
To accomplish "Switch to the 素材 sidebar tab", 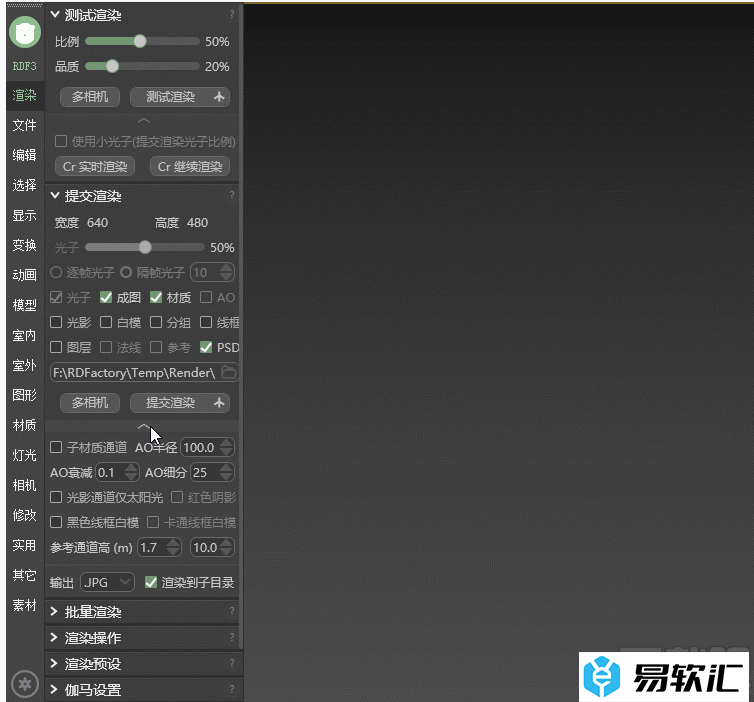I will (x=25, y=605).
